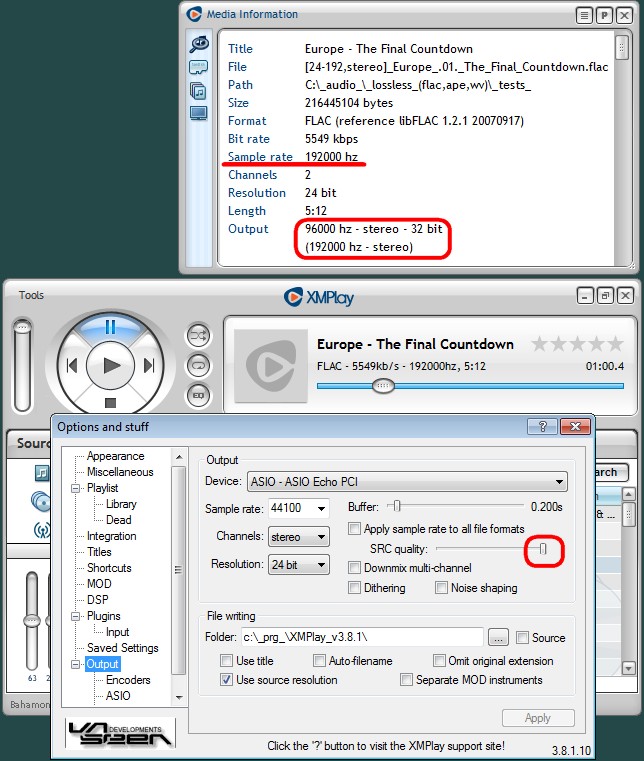Select Integration in the options tree
Screen dimensions: 644x761
click(112, 536)
